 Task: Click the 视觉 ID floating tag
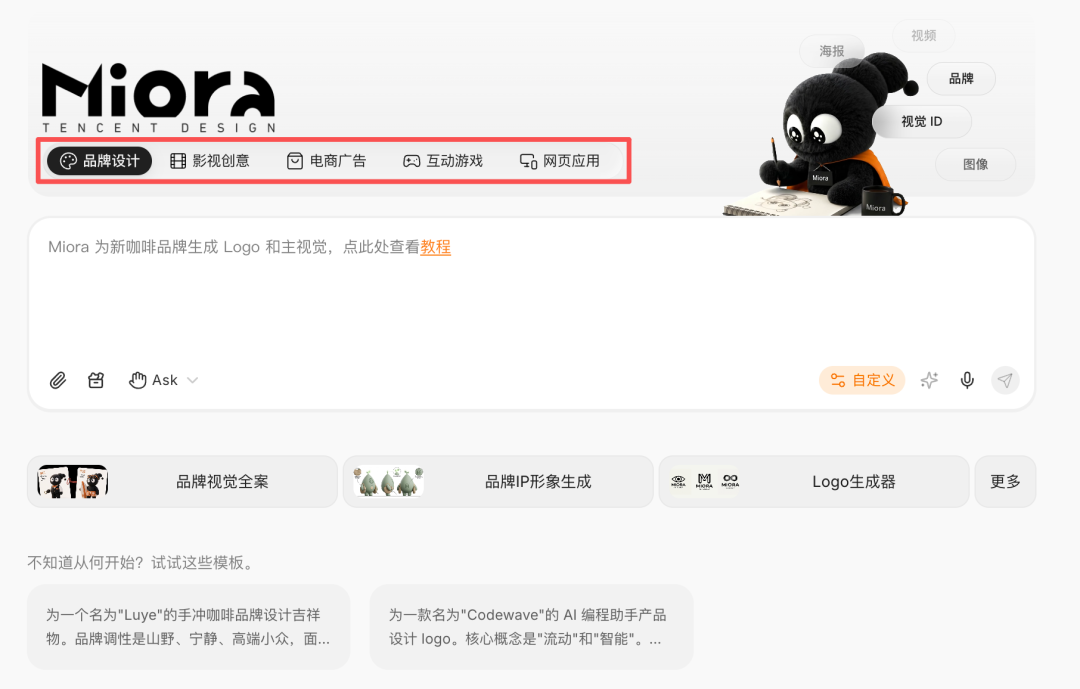pyautogui.click(x=922, y=121)
